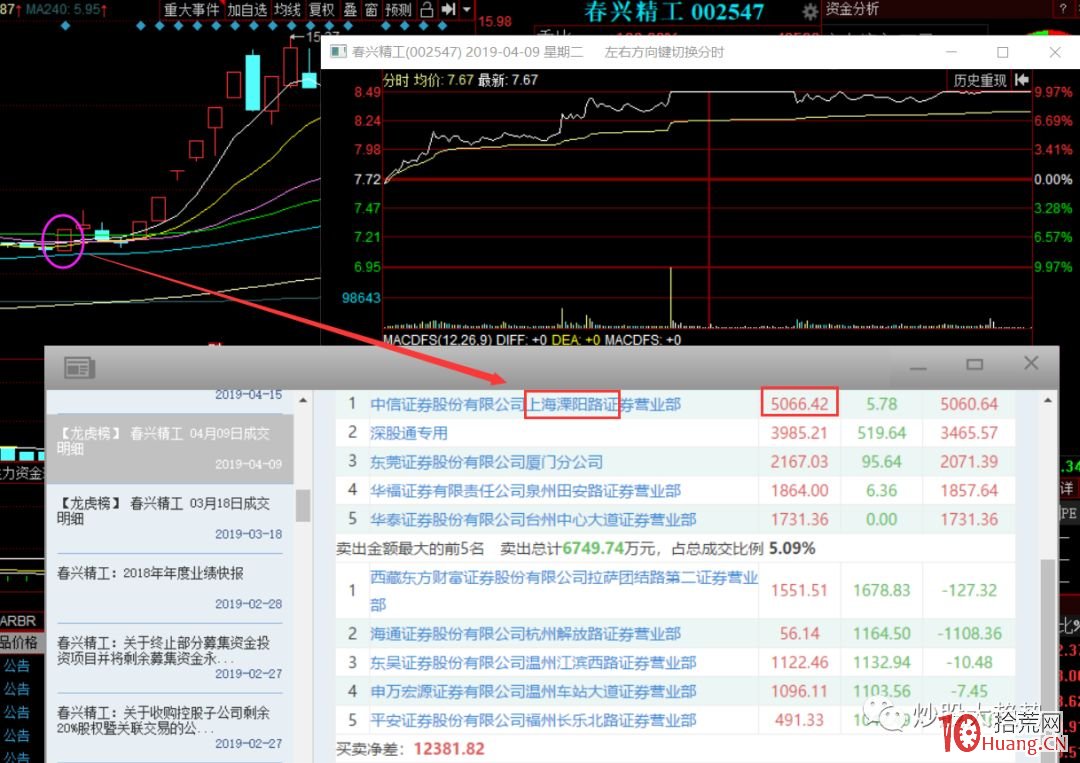Click detail pane scroll-up arrow

(x=1048, y=400)
